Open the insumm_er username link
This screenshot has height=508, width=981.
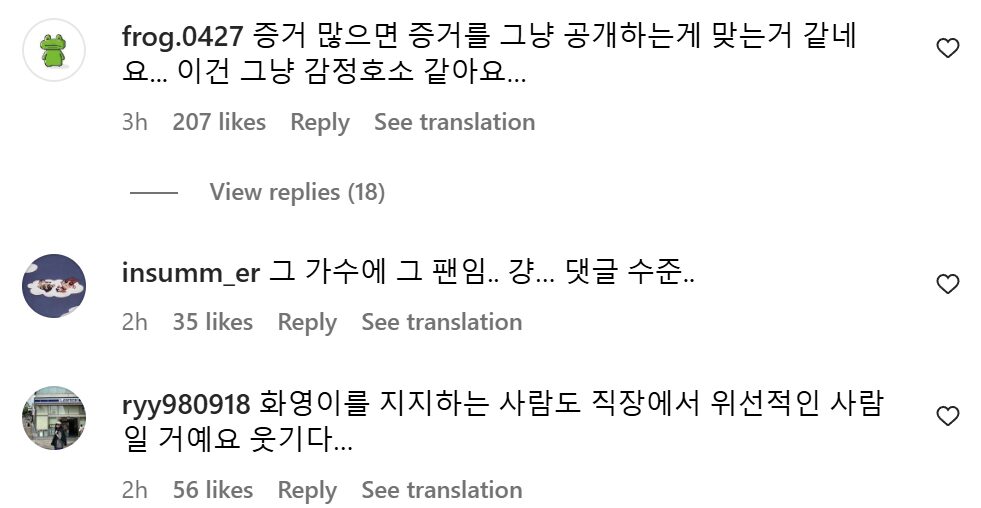[193, 274]
